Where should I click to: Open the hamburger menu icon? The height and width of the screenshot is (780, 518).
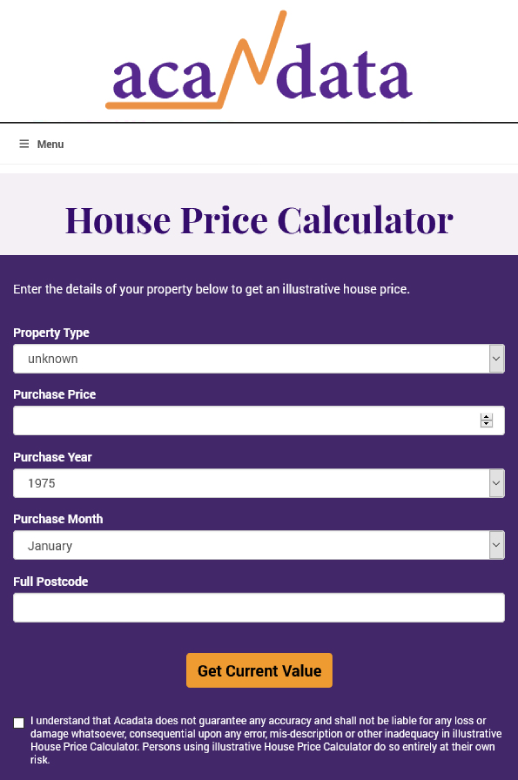coord(24,144)
